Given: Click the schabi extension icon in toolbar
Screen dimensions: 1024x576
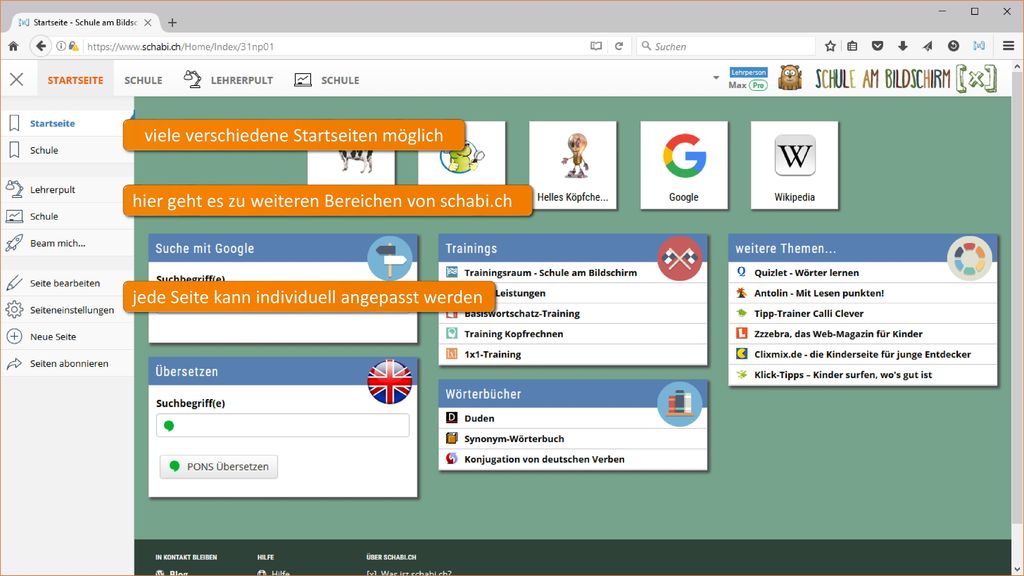Looking at the screenshot, I should point(979,46).
